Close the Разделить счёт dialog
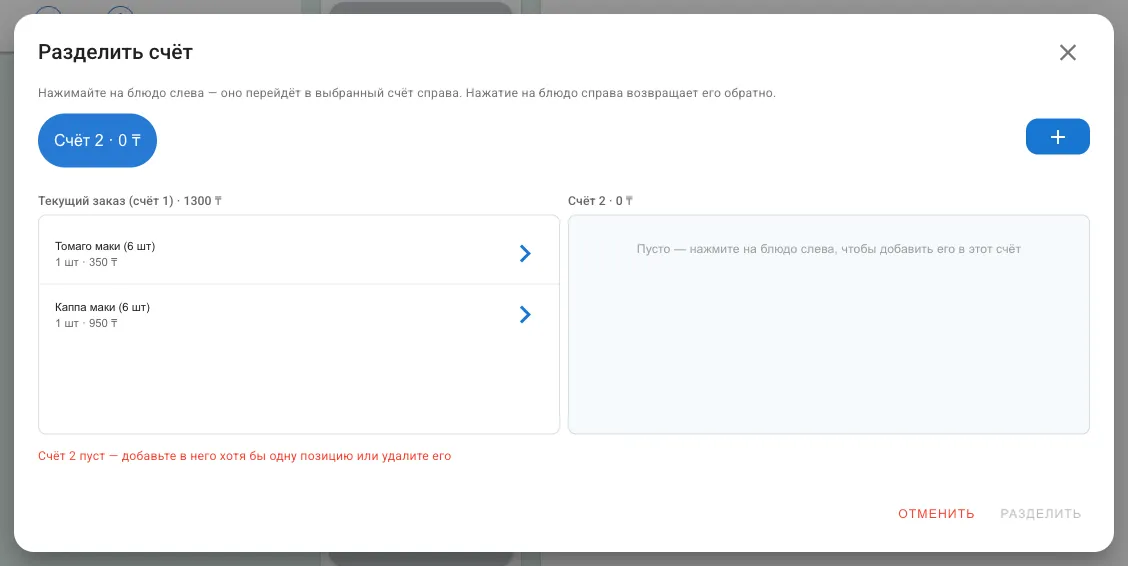The image size is (1128, 566). click(x=1068, y=53)
